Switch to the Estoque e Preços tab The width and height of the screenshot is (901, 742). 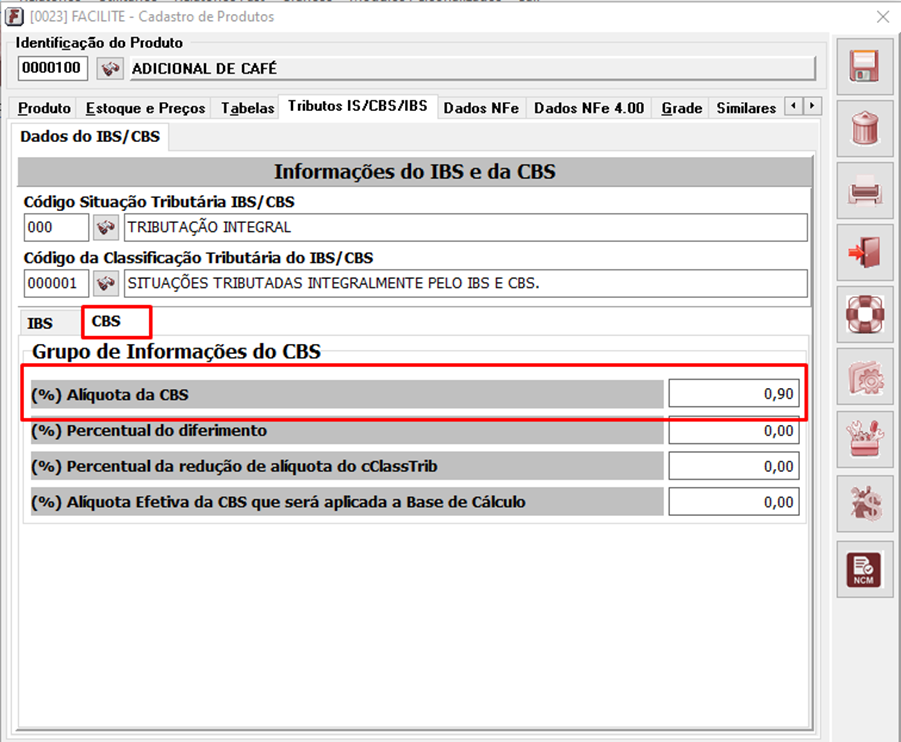tap(145, 108)
